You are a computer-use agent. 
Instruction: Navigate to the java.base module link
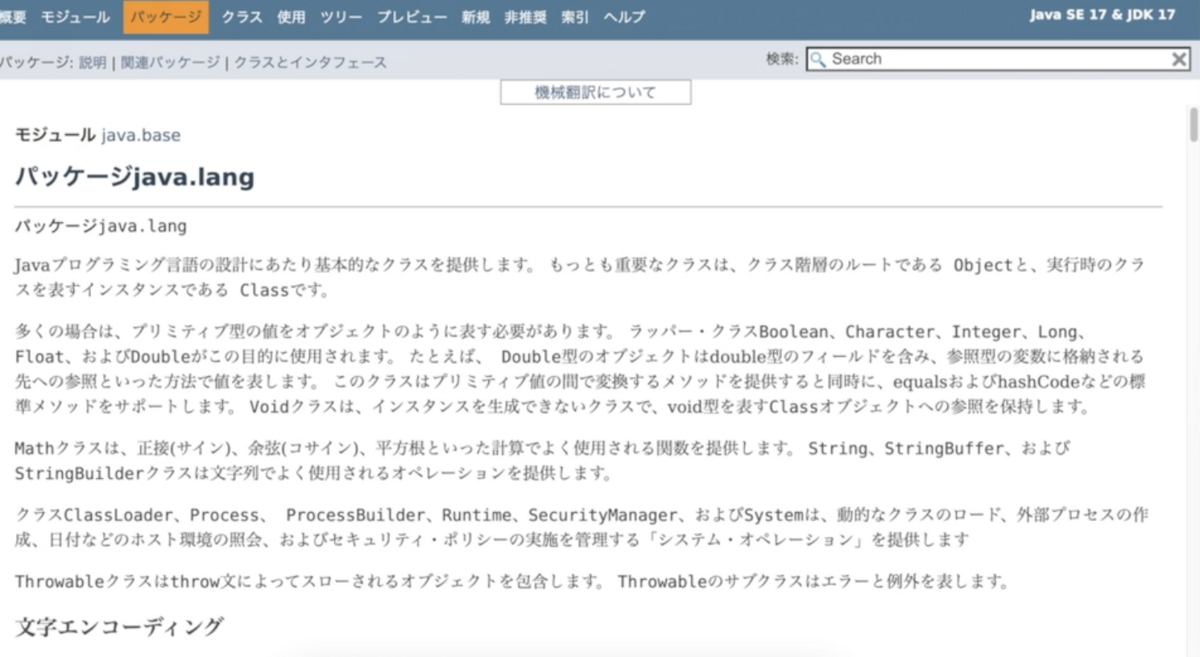pyautogui.click(x=140, y=135)
